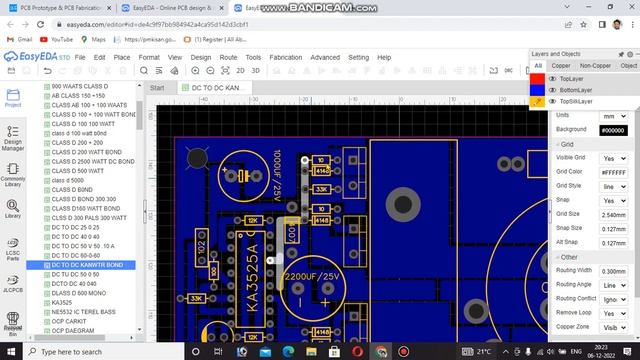640x360 pixels.
Task: Click the Undo toolbar icon
Action: (47, 71)
